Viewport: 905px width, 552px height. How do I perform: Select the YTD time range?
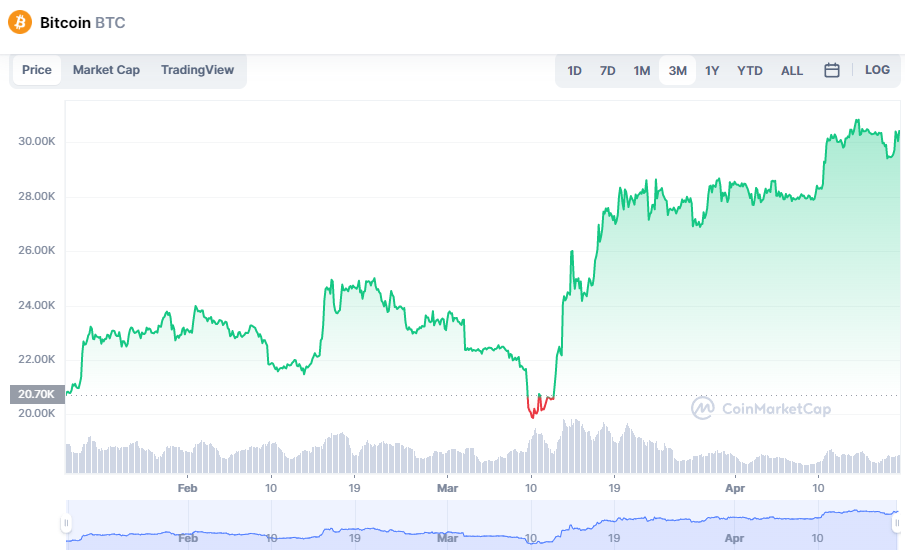[x=750, y=70]
